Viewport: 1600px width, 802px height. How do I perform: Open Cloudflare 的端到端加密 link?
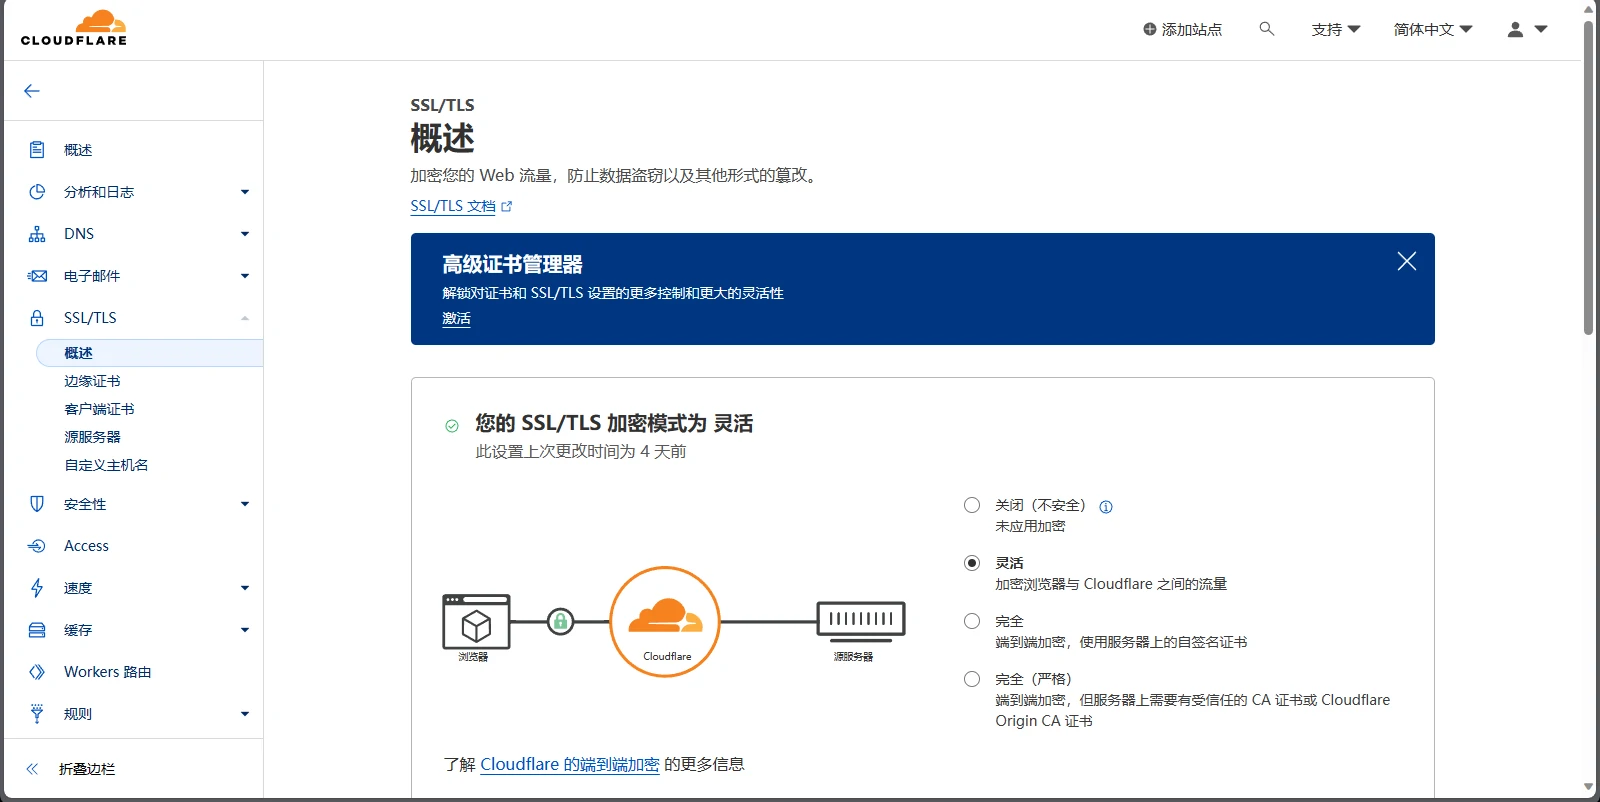(x=570, y=764)
